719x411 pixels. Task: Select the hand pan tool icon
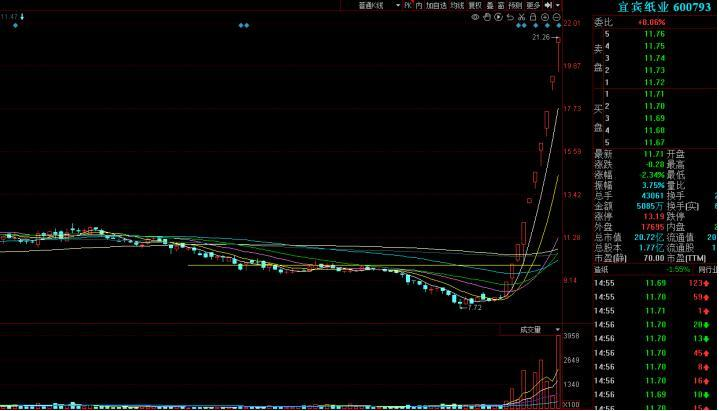[487, 16]
